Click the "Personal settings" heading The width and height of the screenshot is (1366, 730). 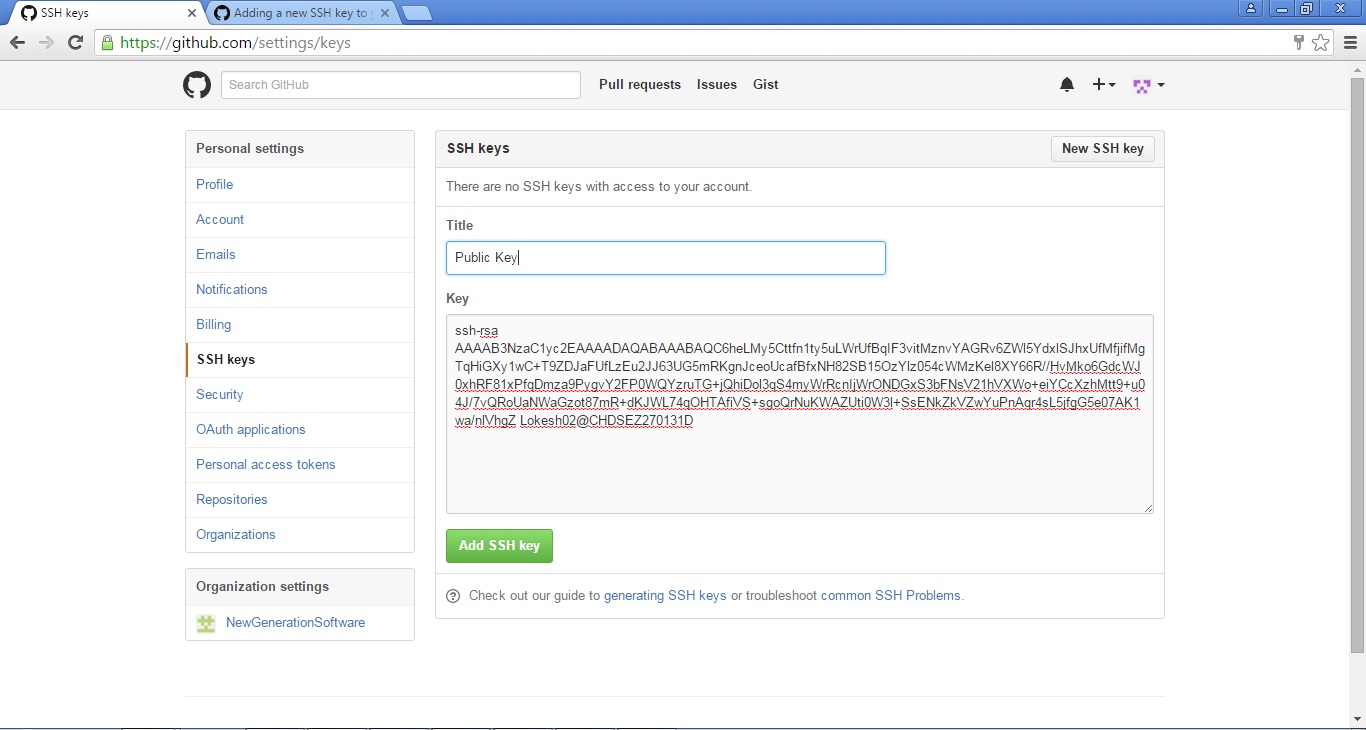[x=250, y=149]
